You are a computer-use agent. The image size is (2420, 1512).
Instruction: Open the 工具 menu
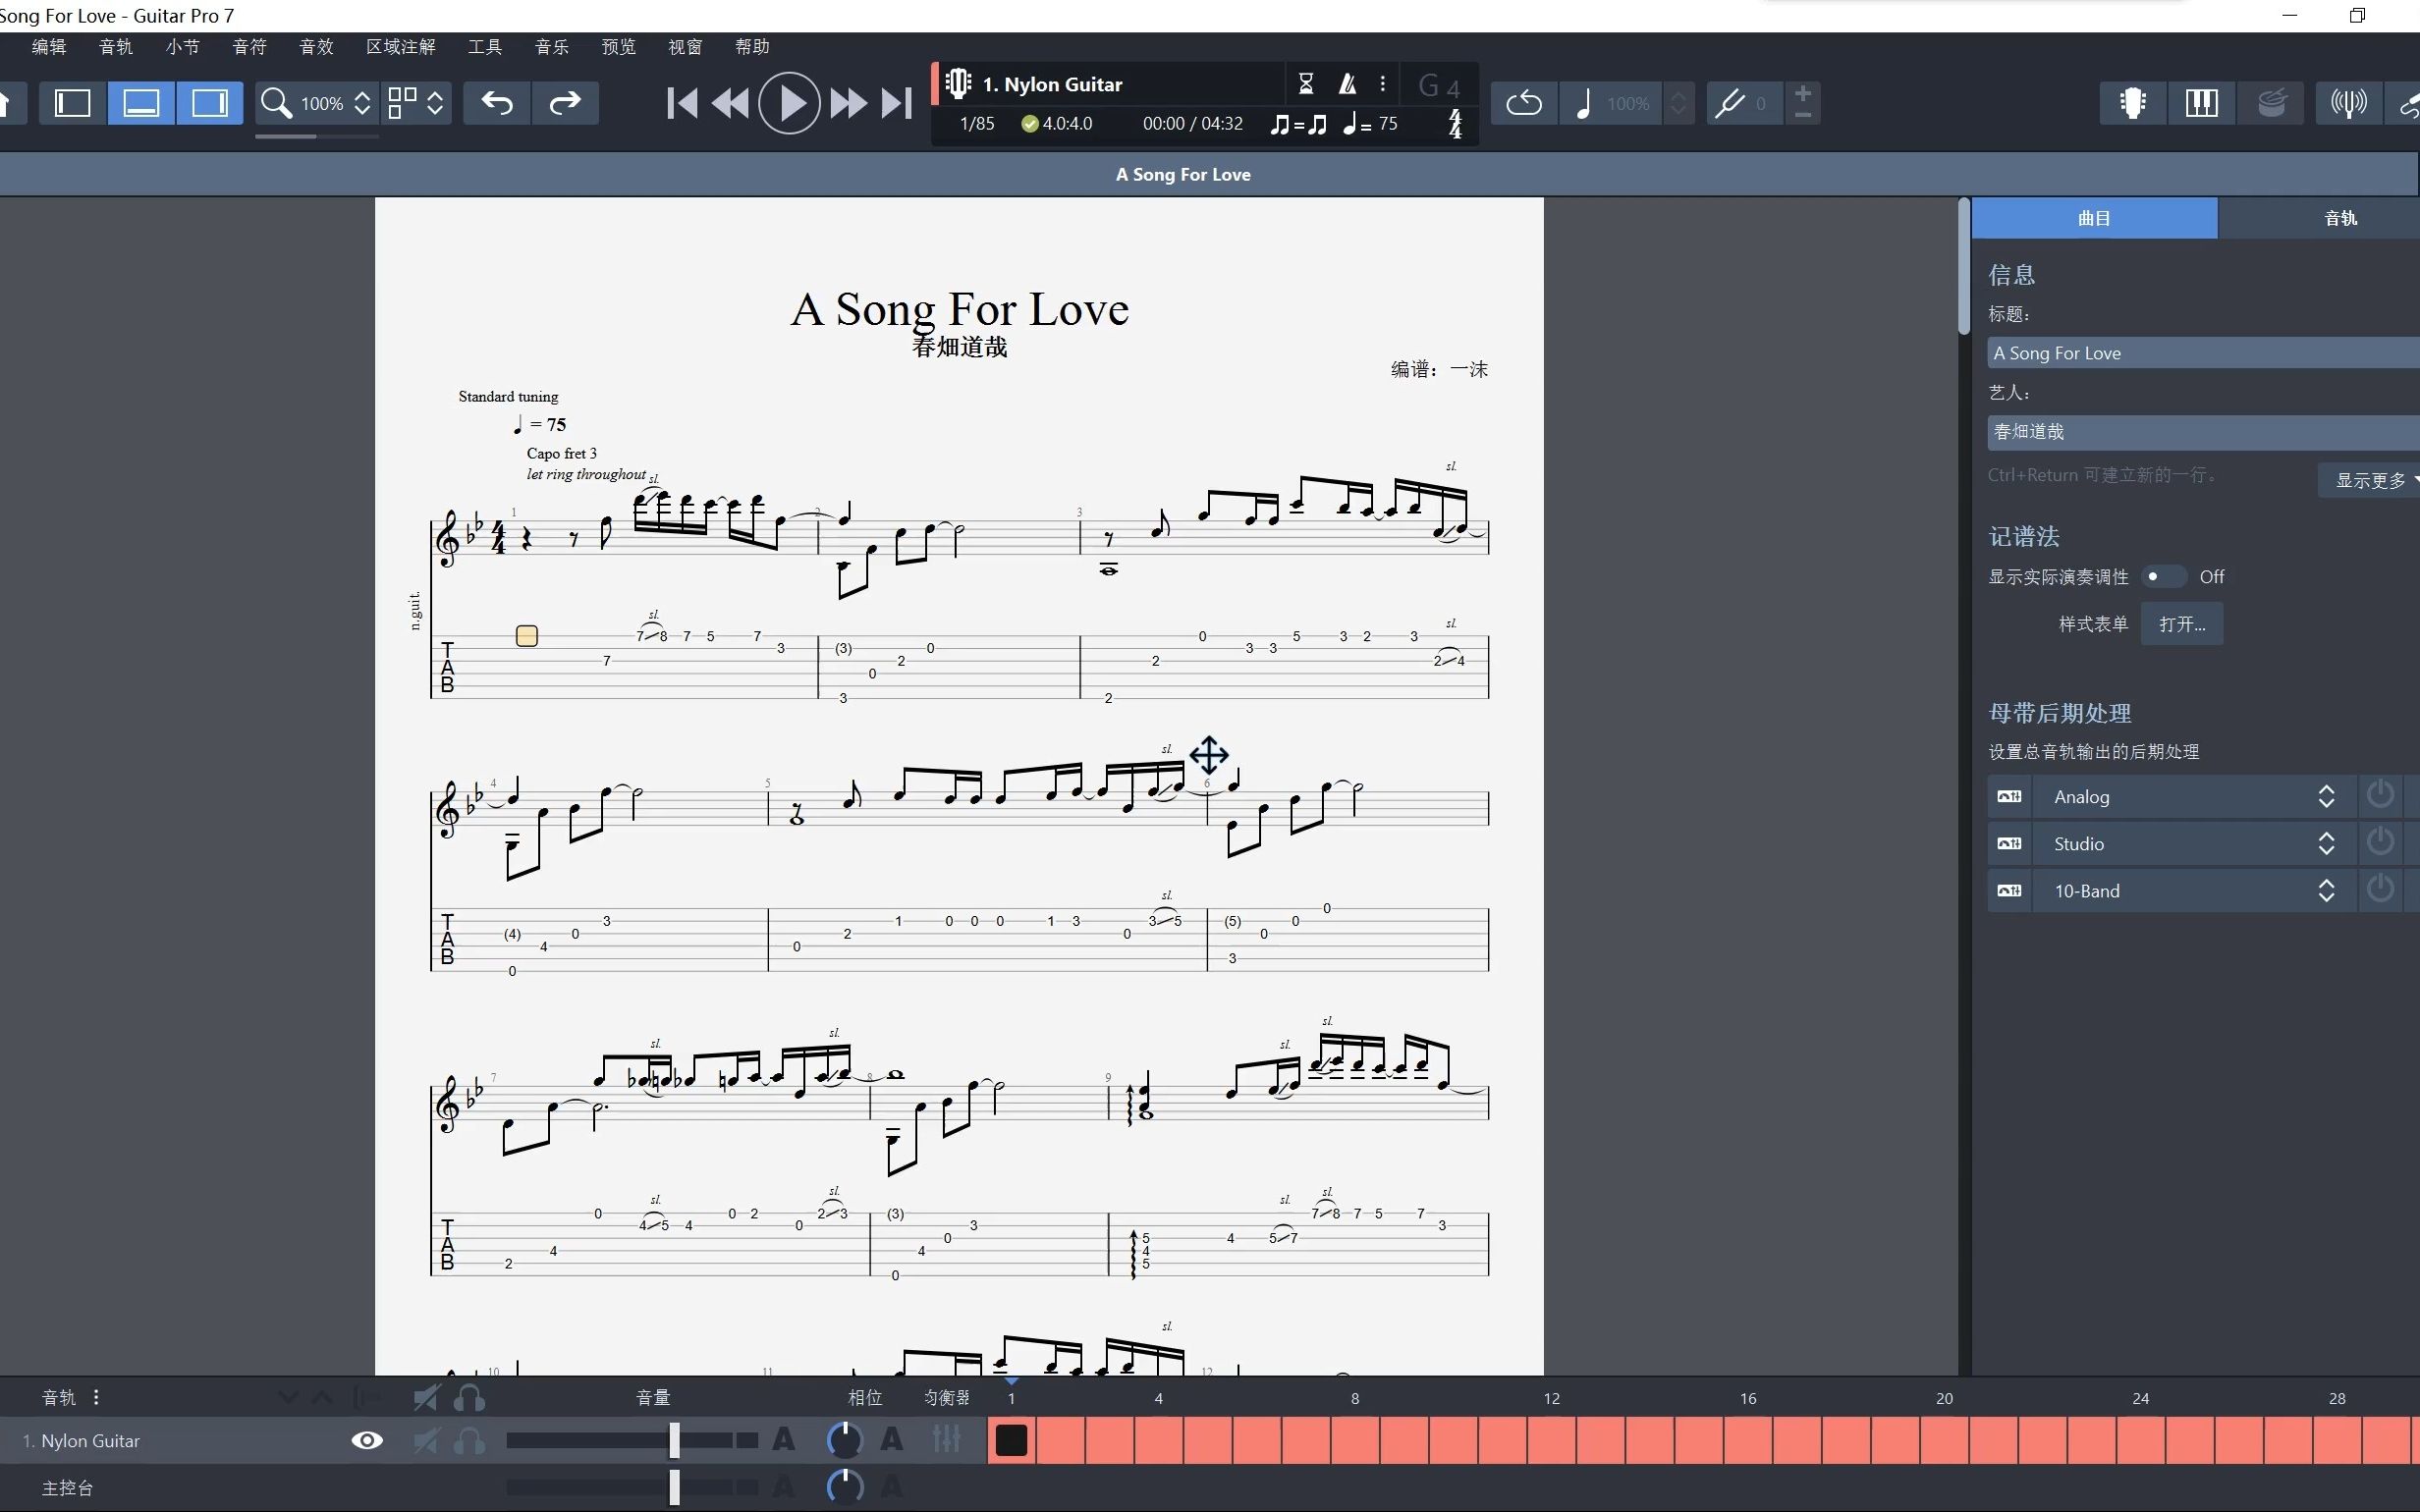click(485, 47)
